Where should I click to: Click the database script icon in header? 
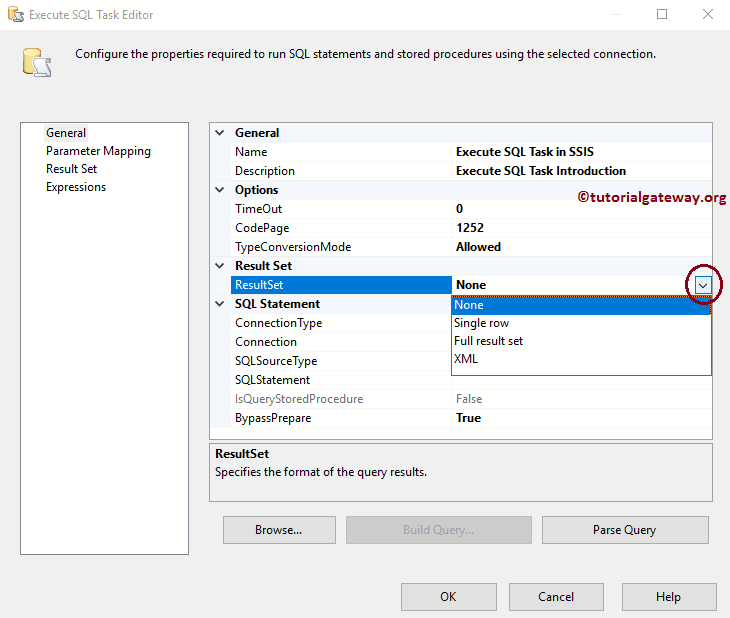click(37, 62)
